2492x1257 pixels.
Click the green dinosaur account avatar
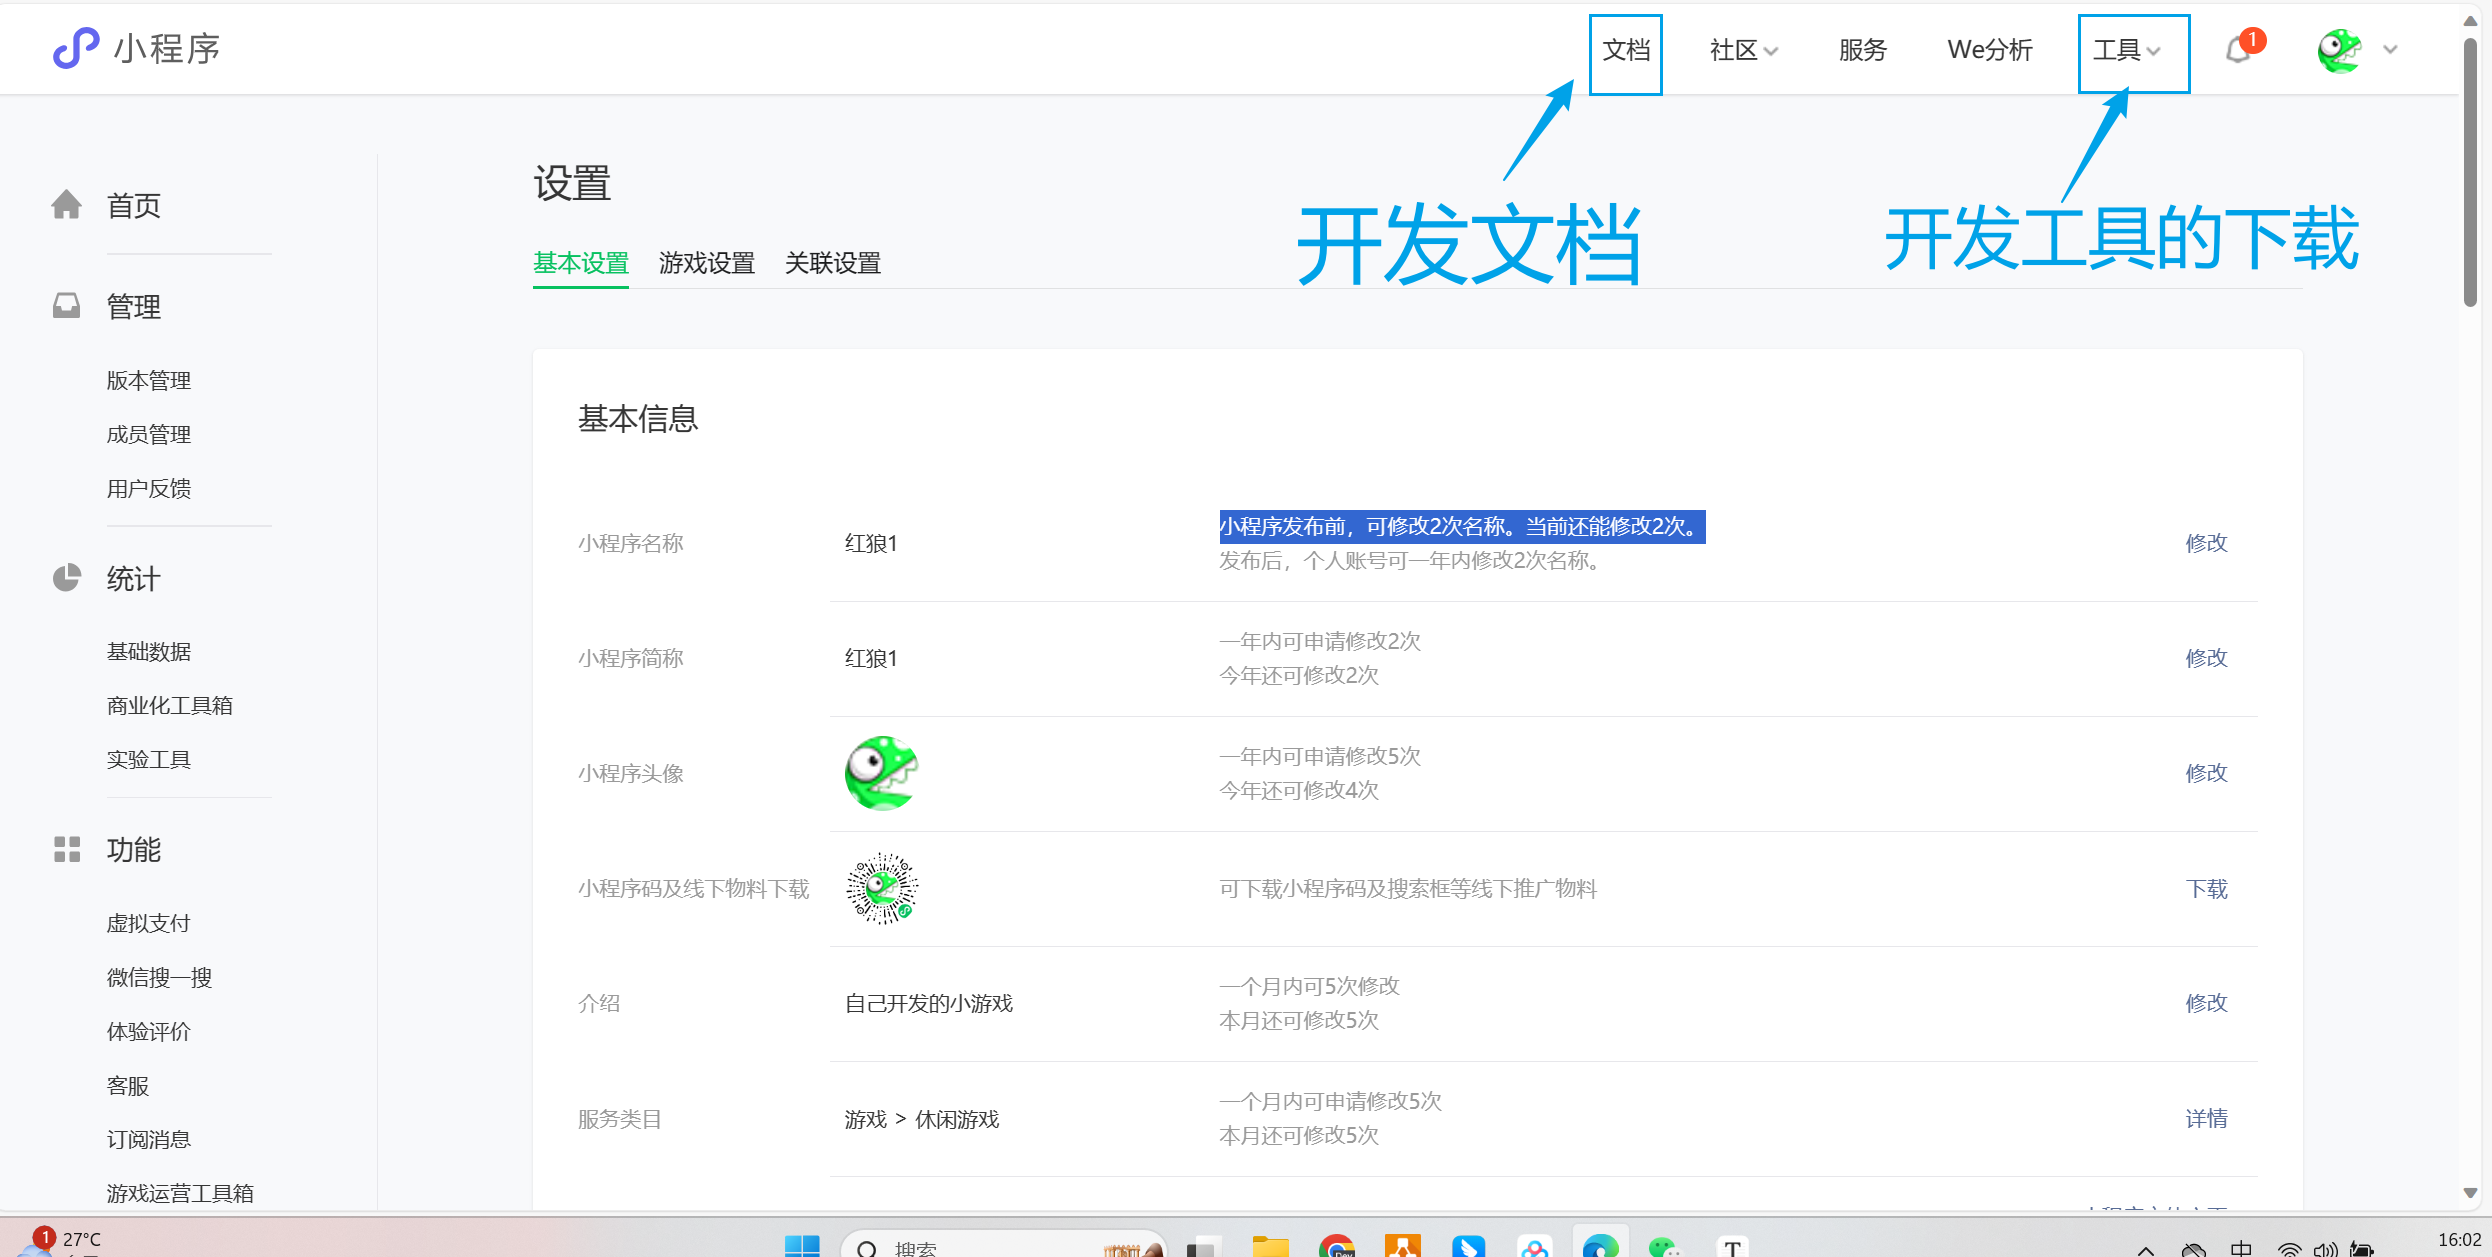click(2339, 50)
